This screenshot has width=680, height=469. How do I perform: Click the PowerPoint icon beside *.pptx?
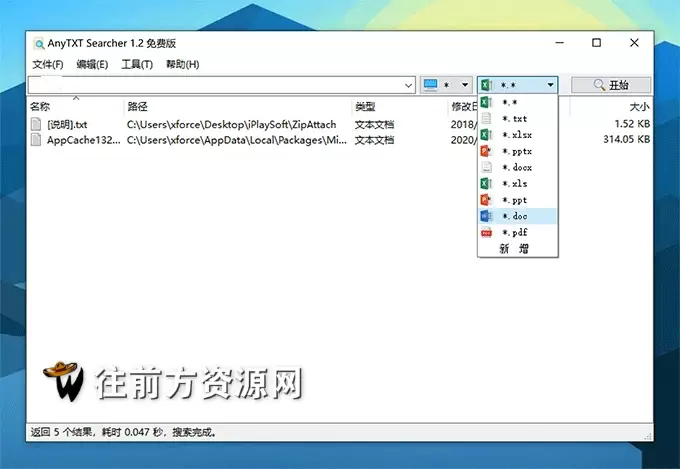tap(486, 151)
